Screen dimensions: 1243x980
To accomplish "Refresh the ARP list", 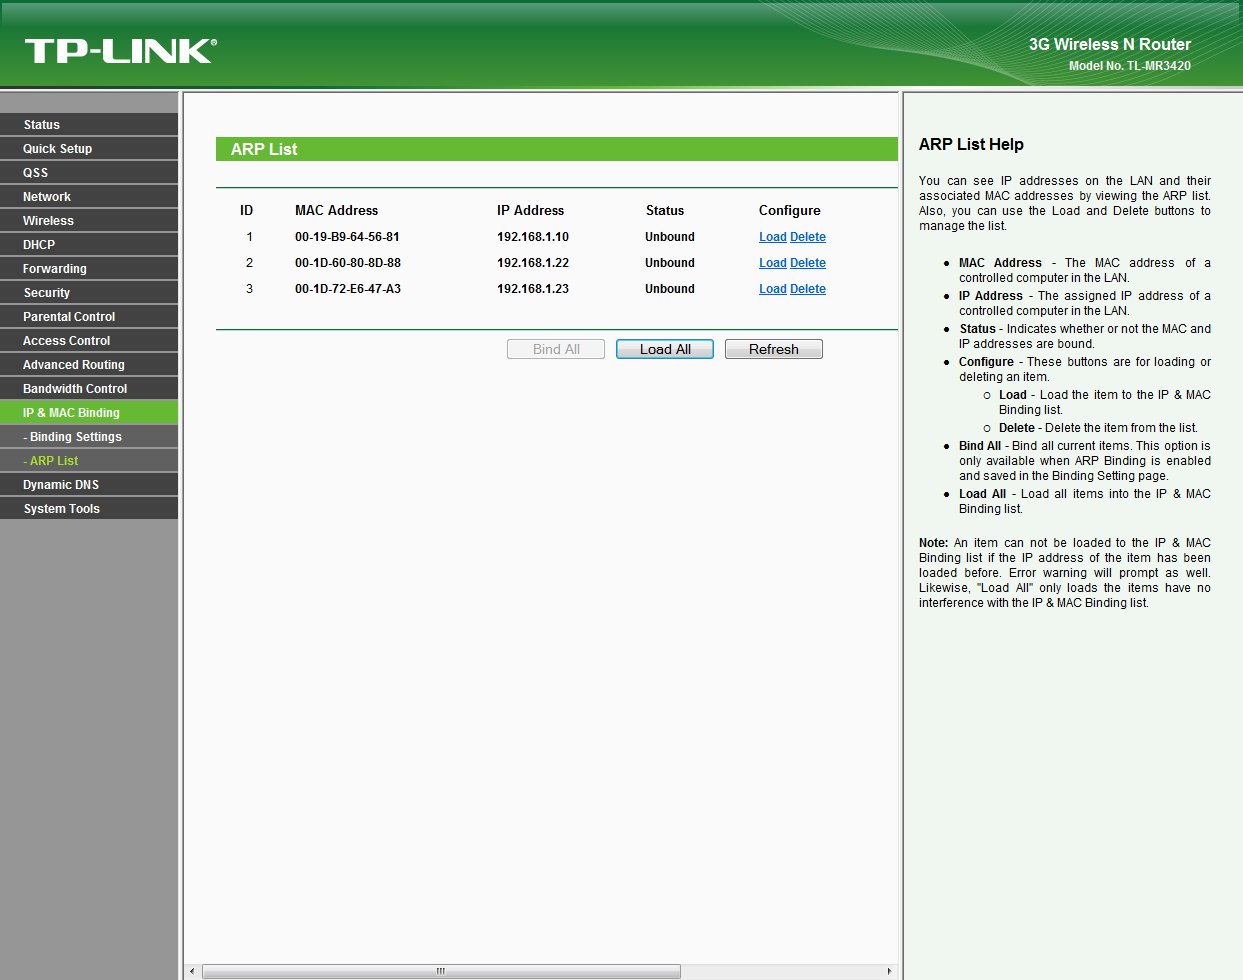I will (x=774, y=349).
